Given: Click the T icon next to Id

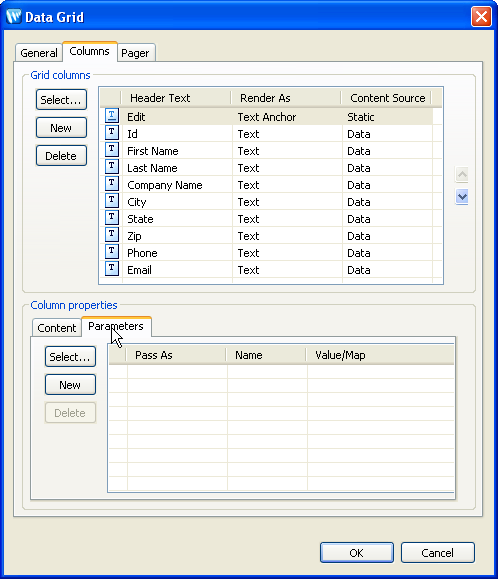Looking at the screenshot, I should 111,132.
